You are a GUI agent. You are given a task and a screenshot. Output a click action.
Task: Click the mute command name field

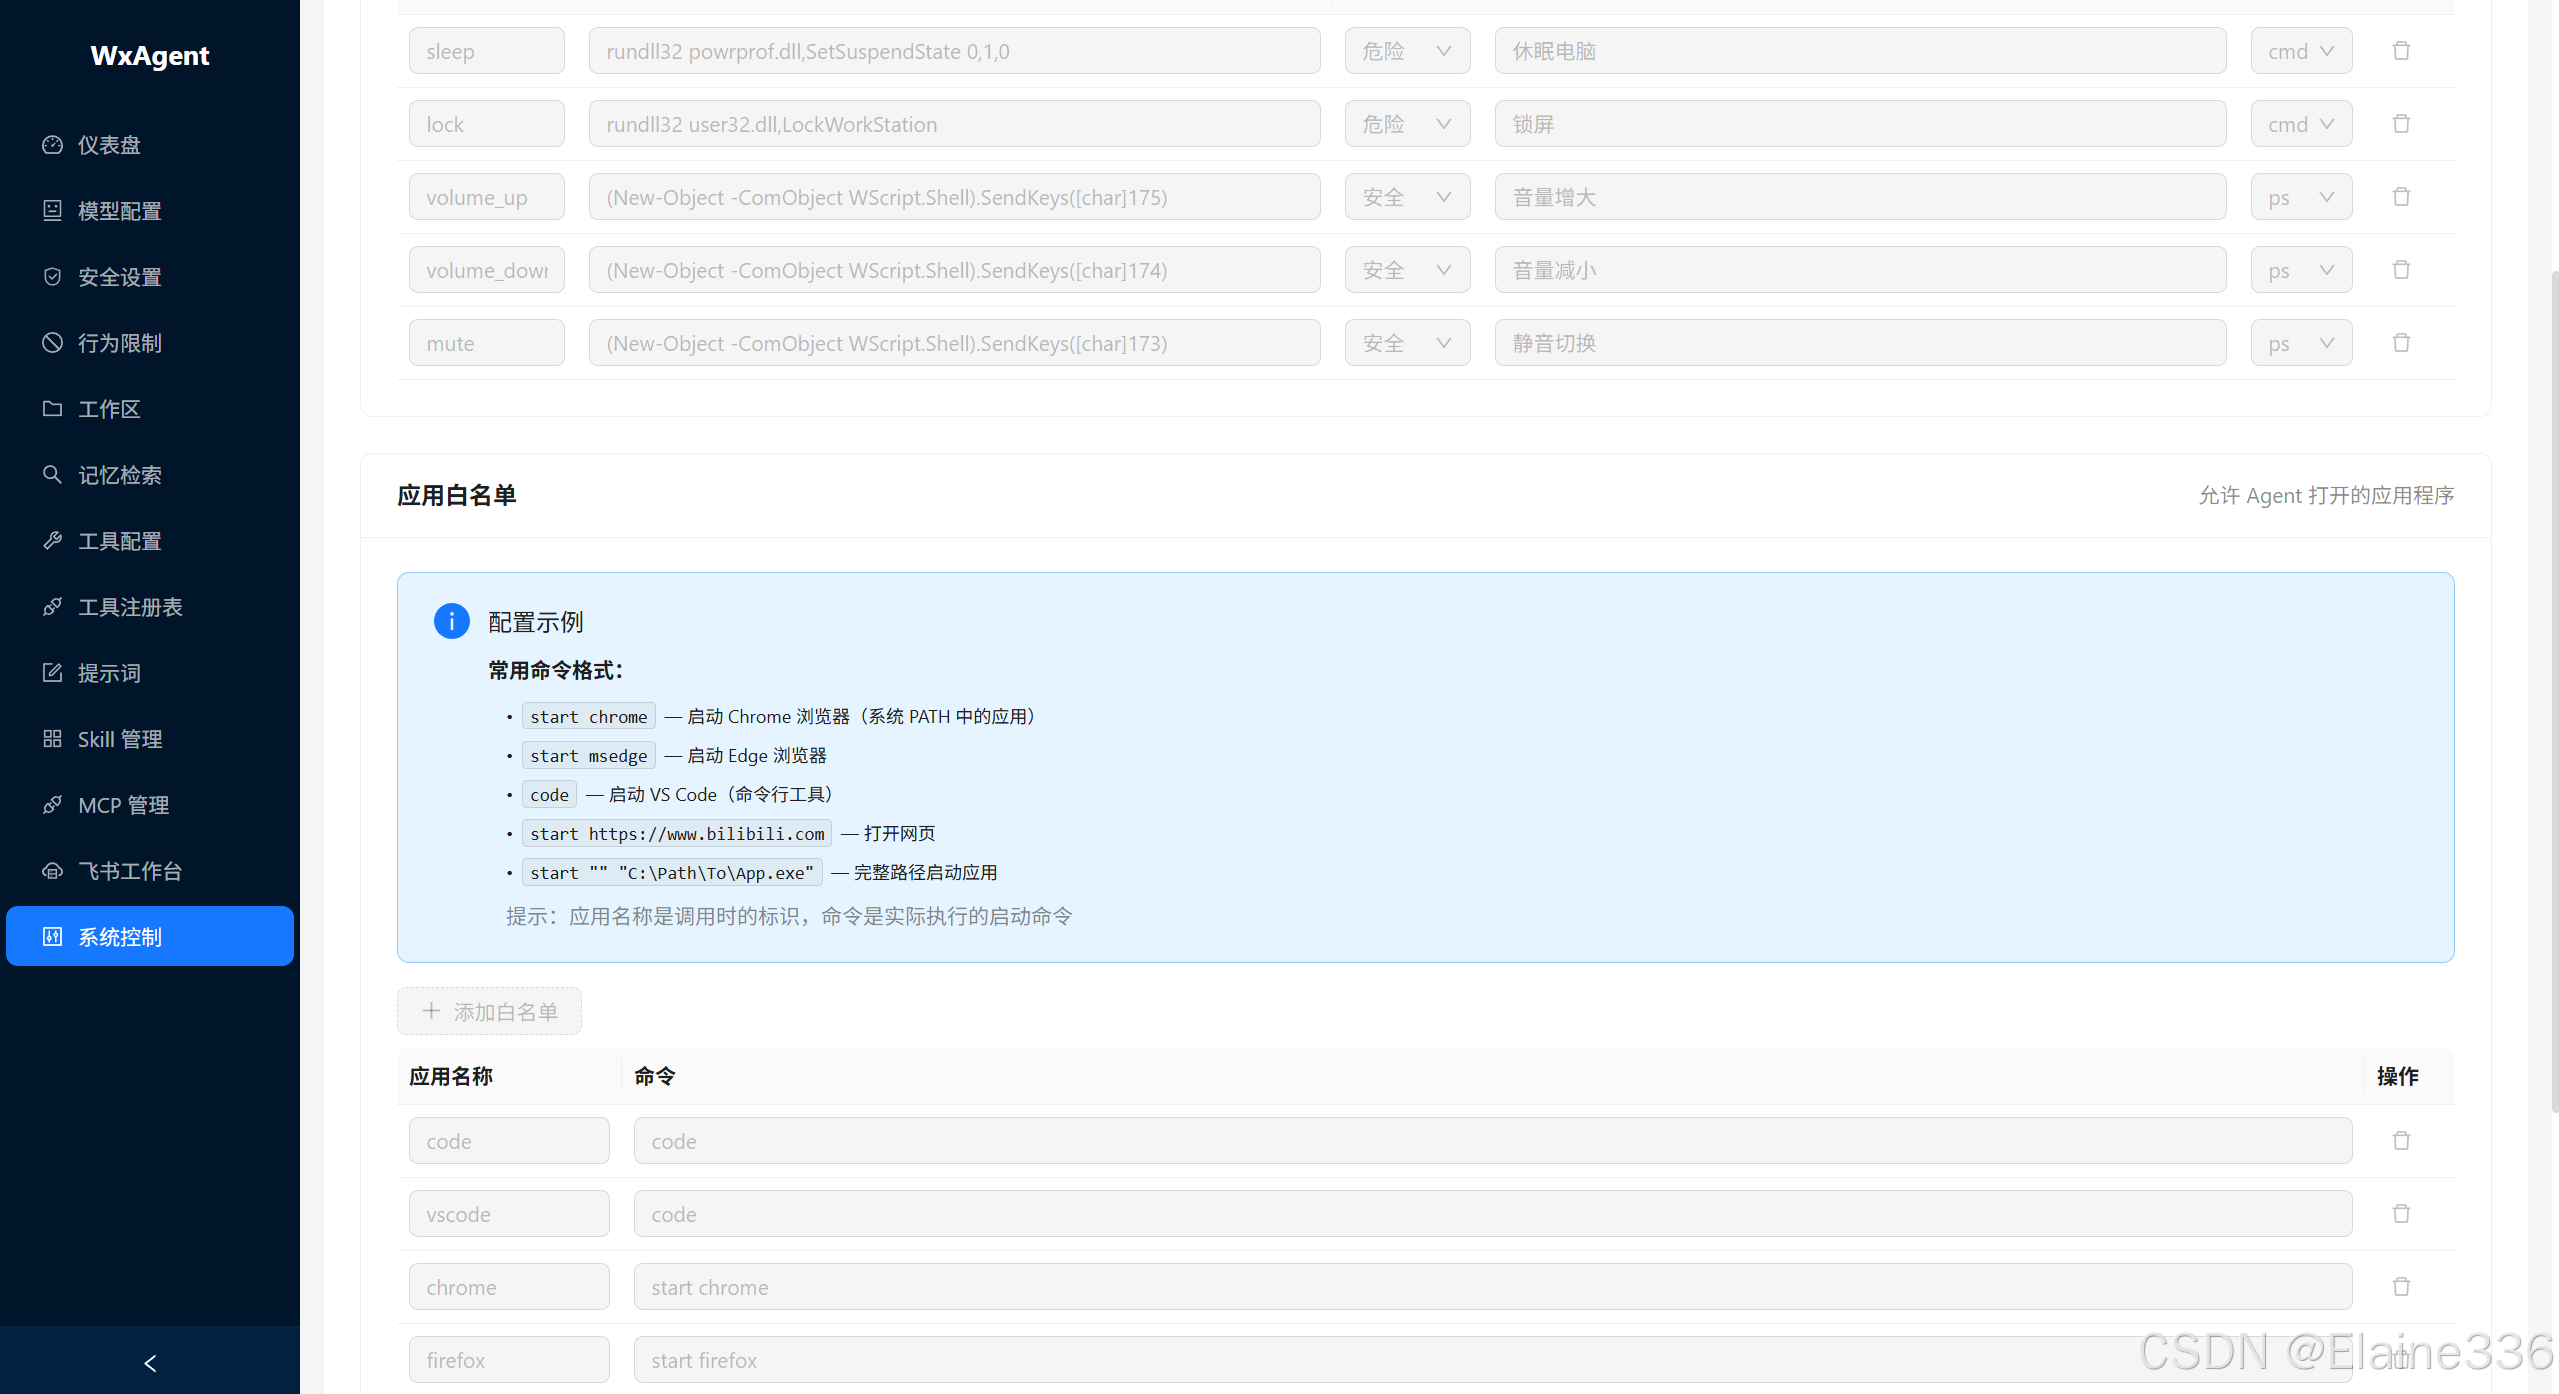(486, 343)
